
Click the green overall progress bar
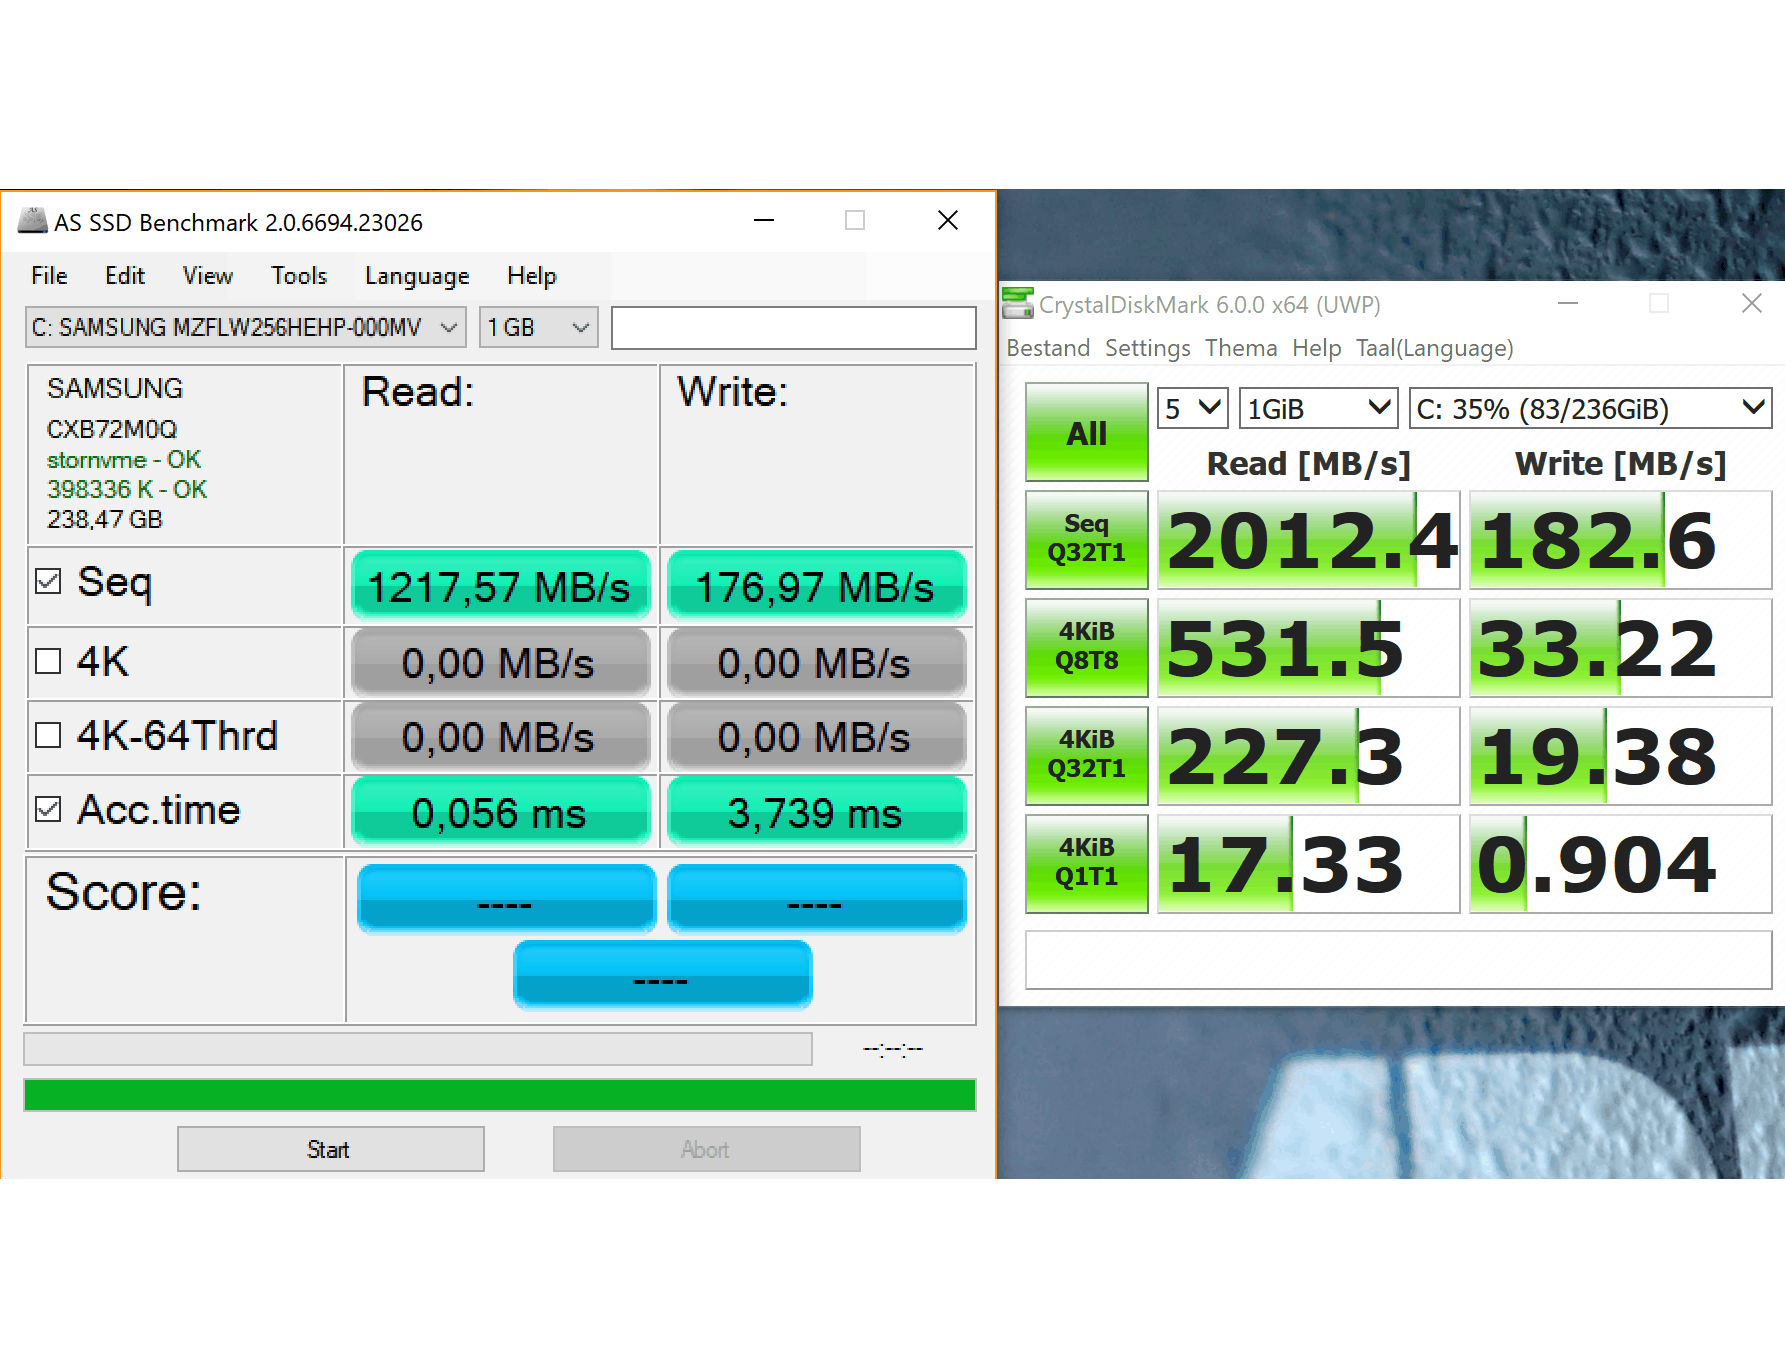coord(500,1095)
